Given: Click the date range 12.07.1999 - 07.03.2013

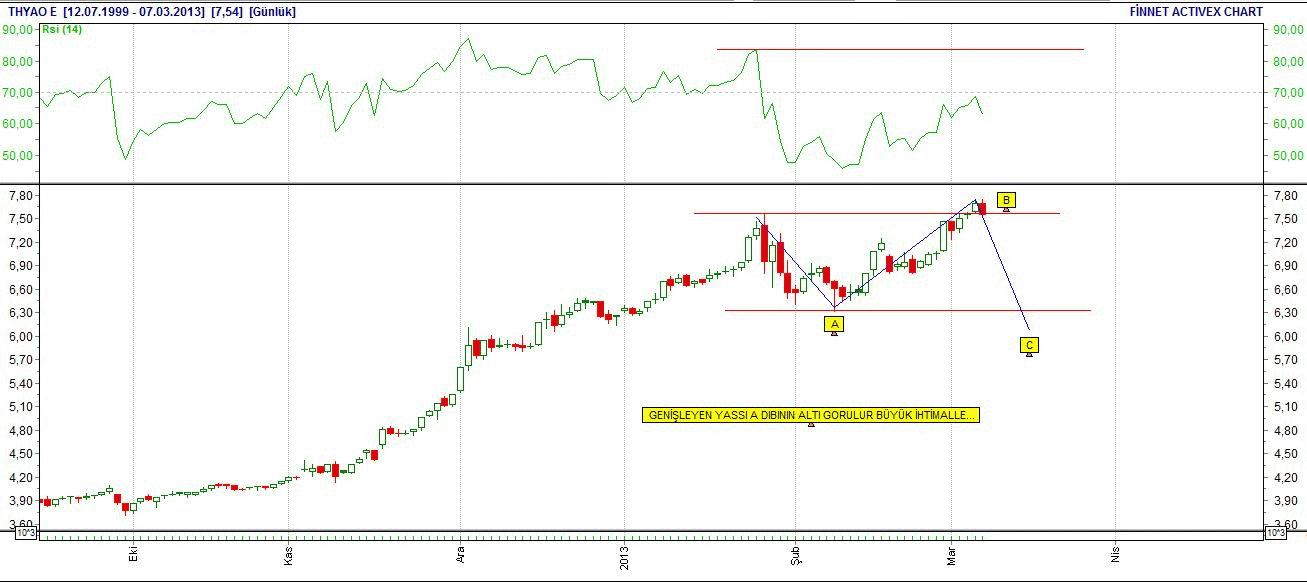Looking at the screenshot, I should coord(136,12).
